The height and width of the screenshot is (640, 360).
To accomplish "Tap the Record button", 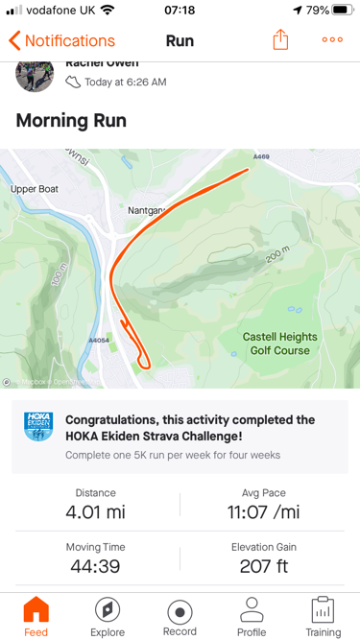I will [x=180, y=616].
